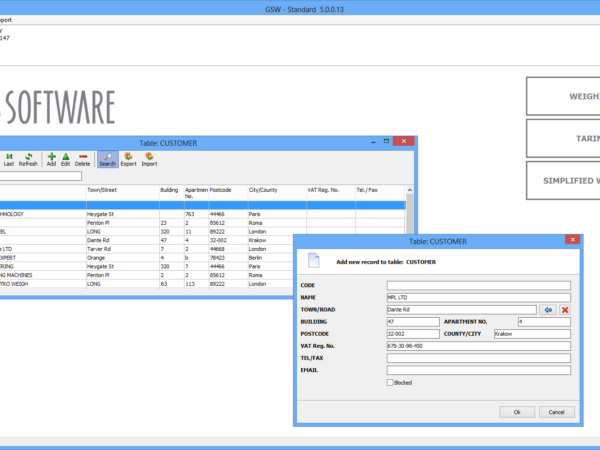Edit the selected customer record
The width and height of the screenshot is (600, 450).
coord(65,159)
